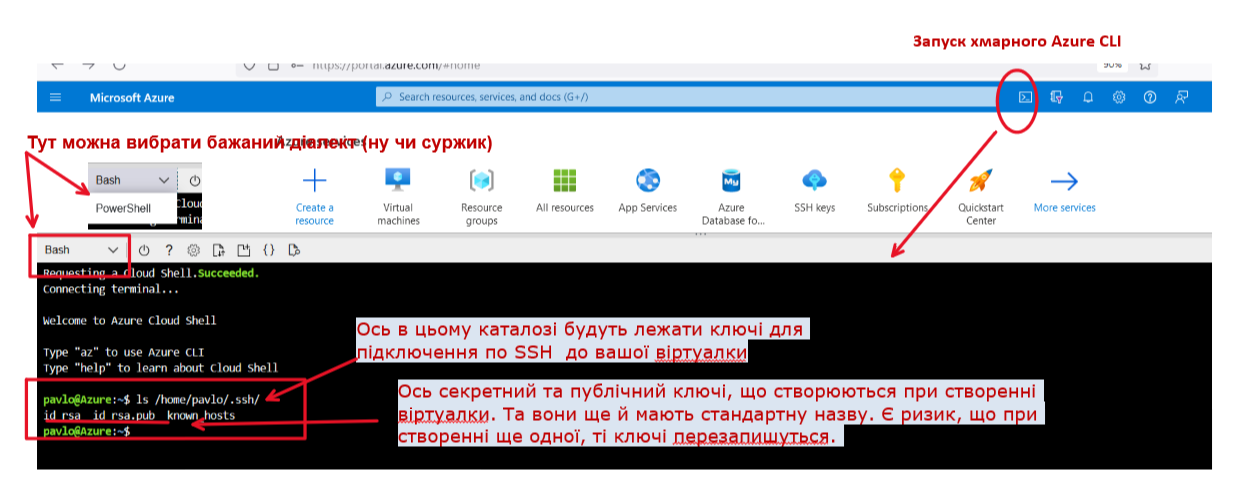Click the Create a resource link
The image size is (1256, 504).
315,195
